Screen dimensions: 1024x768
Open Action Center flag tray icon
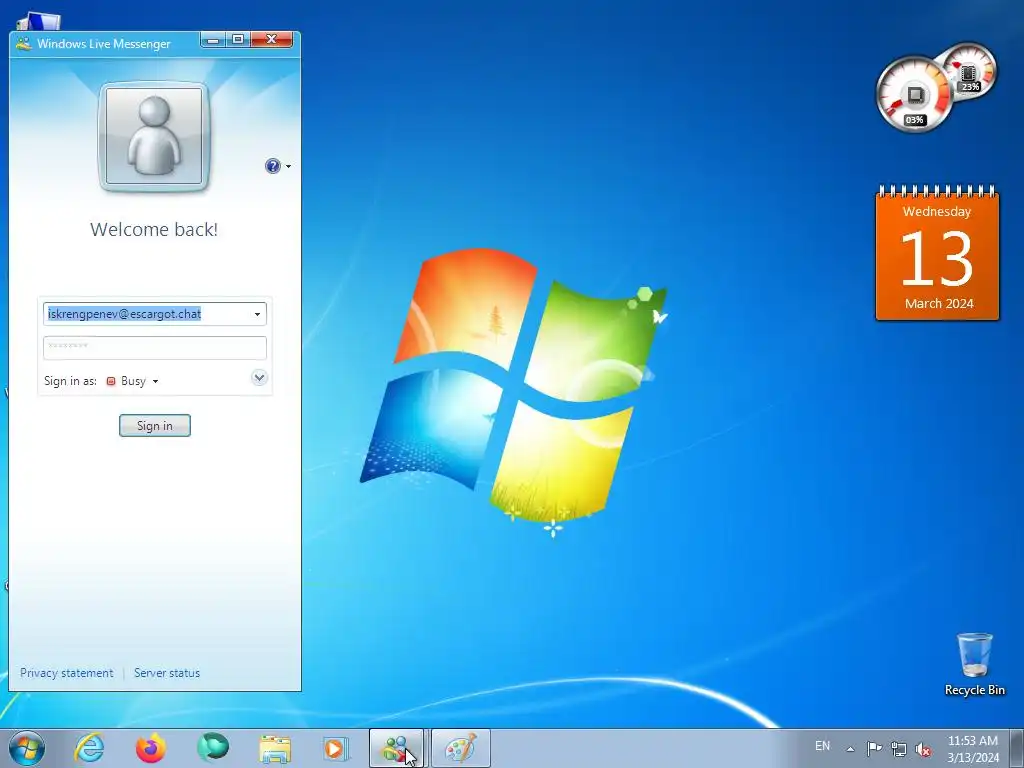click(874, 749)
